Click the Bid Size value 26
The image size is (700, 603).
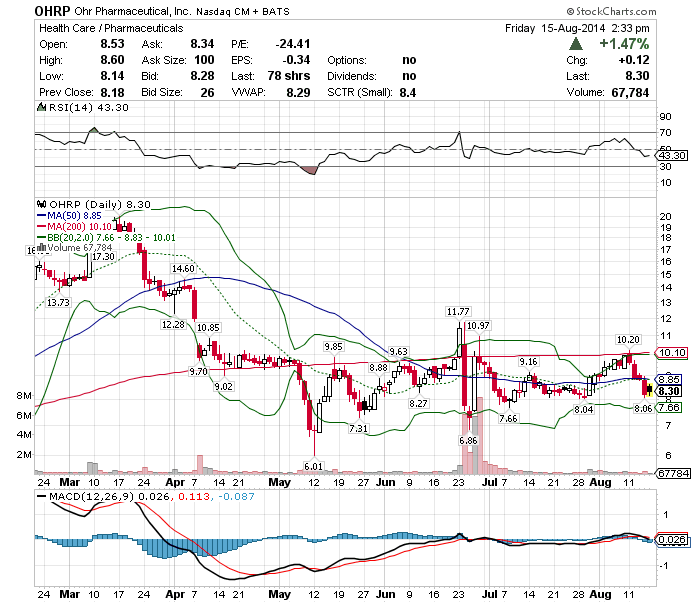207,92
